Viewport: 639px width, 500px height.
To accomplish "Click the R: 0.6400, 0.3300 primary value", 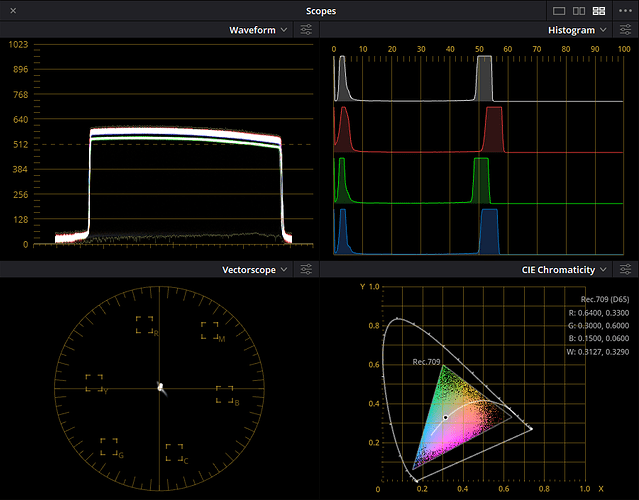I will [x=599, y=313].
